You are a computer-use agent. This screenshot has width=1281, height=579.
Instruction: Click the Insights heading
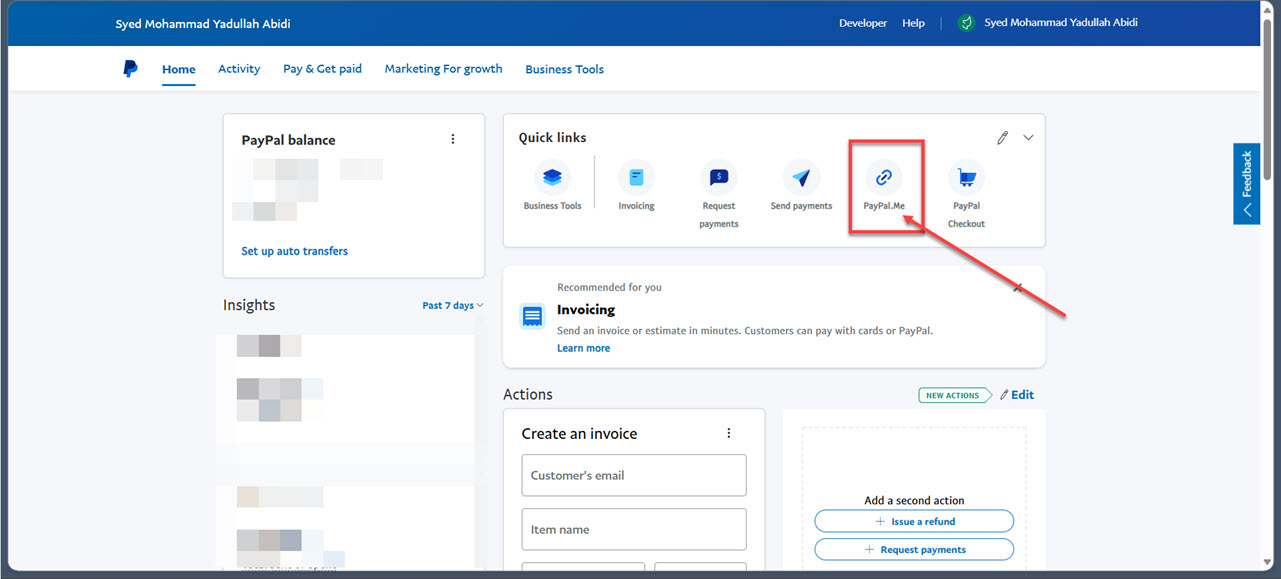[x=249, y=305]
